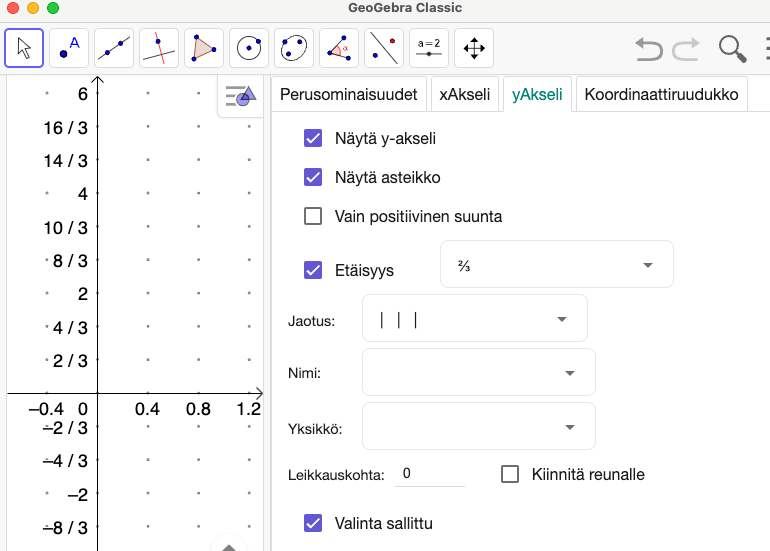Choose the Ellipse tool

(294, 47)
